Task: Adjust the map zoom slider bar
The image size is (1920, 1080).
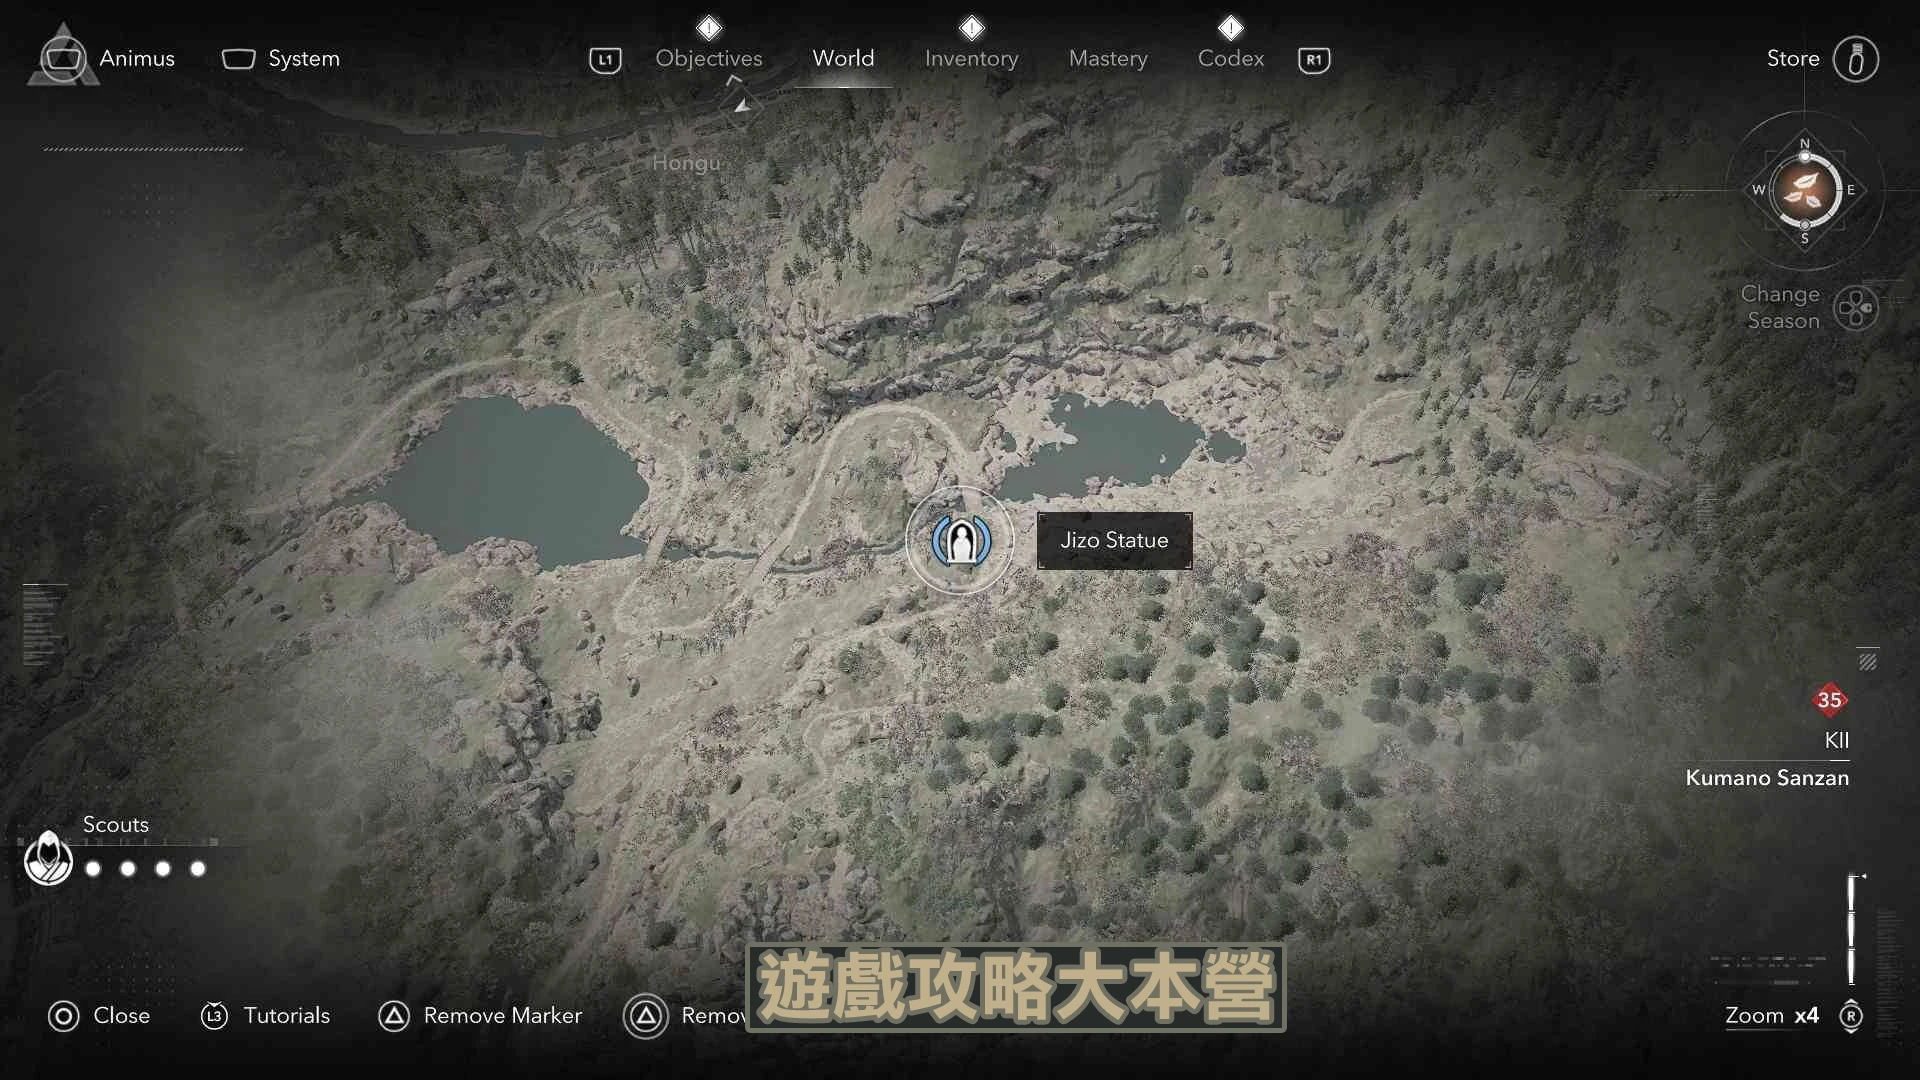Action: [1852, 930]
